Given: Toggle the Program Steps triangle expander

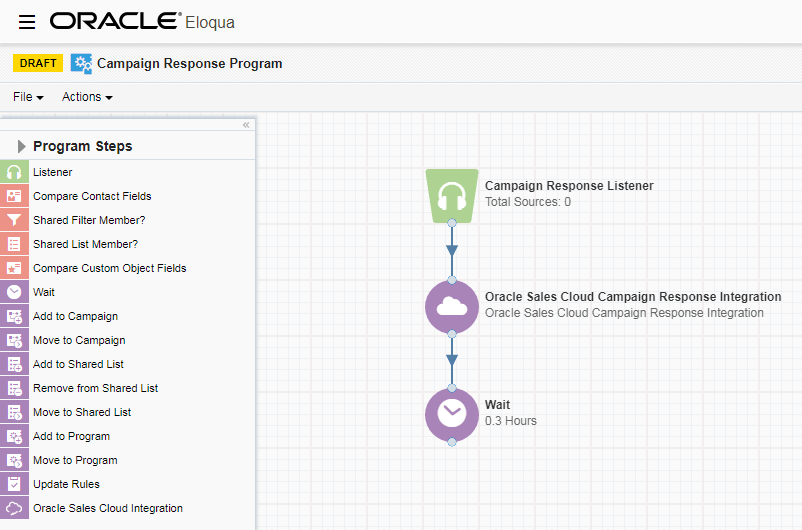Looking at the screenshot, I should pos(21,146).
